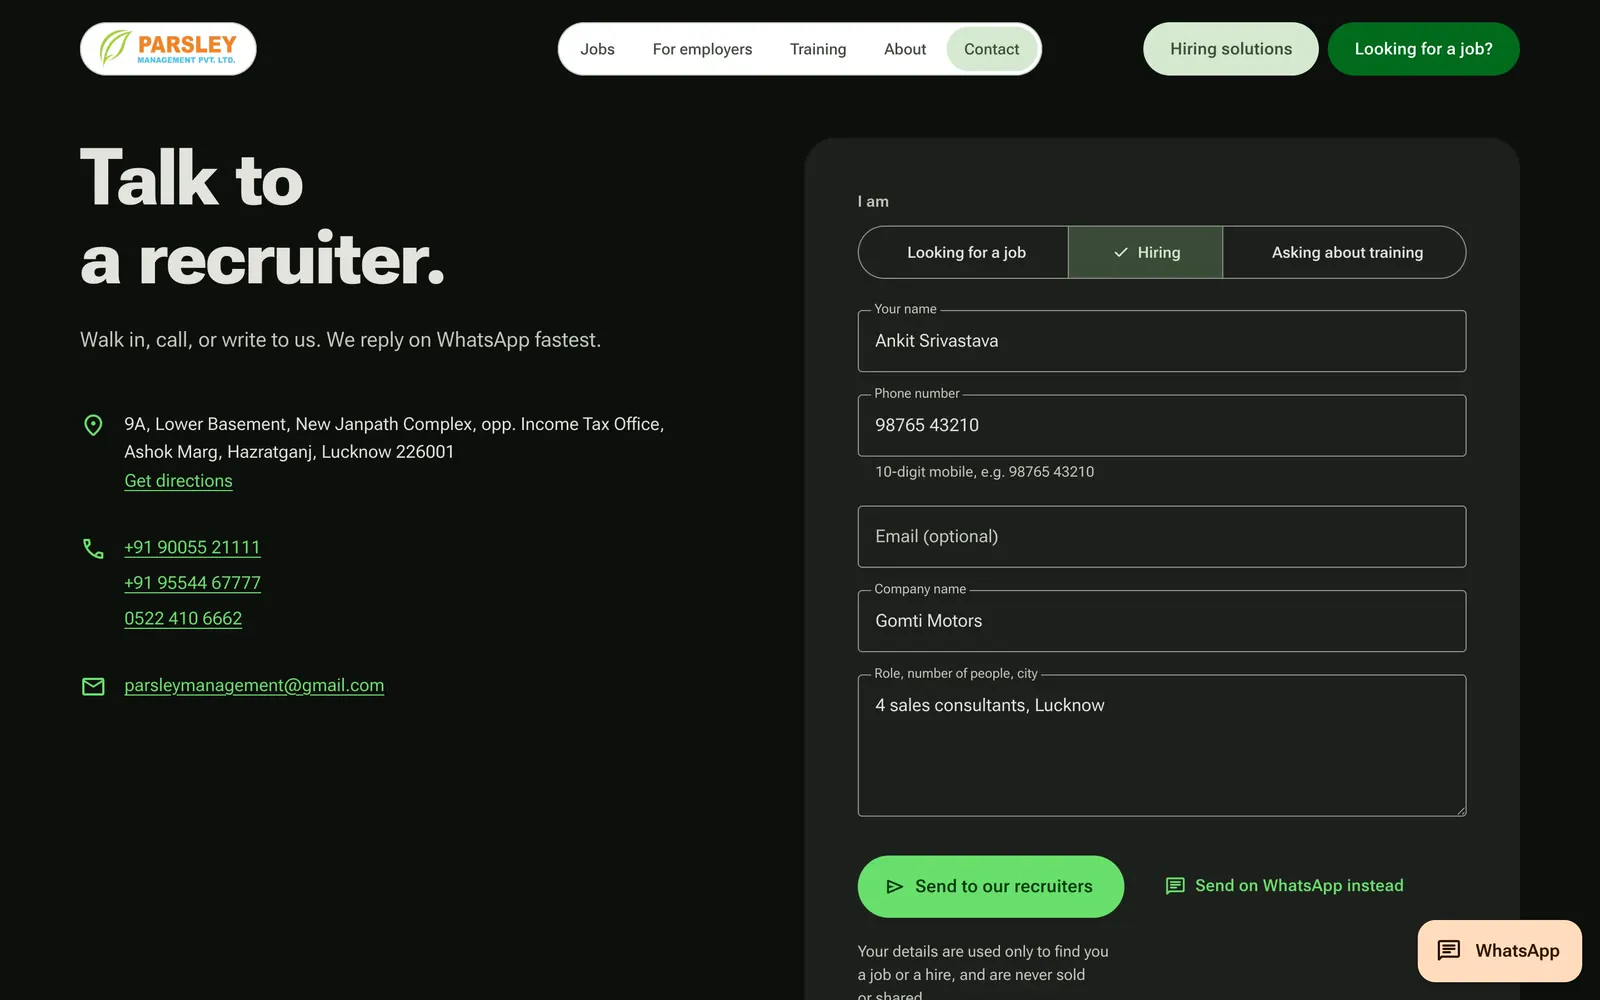Choose 'Send on WhatsApp instead'

(x=1285, y=886)
